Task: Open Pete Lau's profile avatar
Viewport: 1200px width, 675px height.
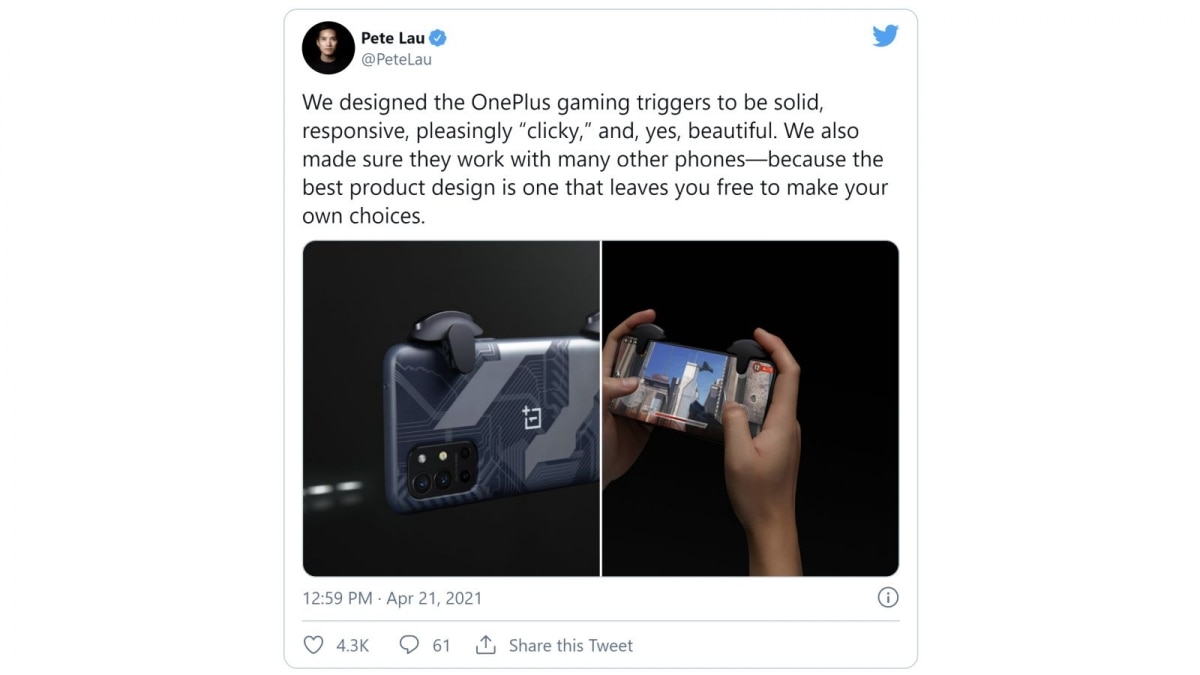Action: click(328, 48)
